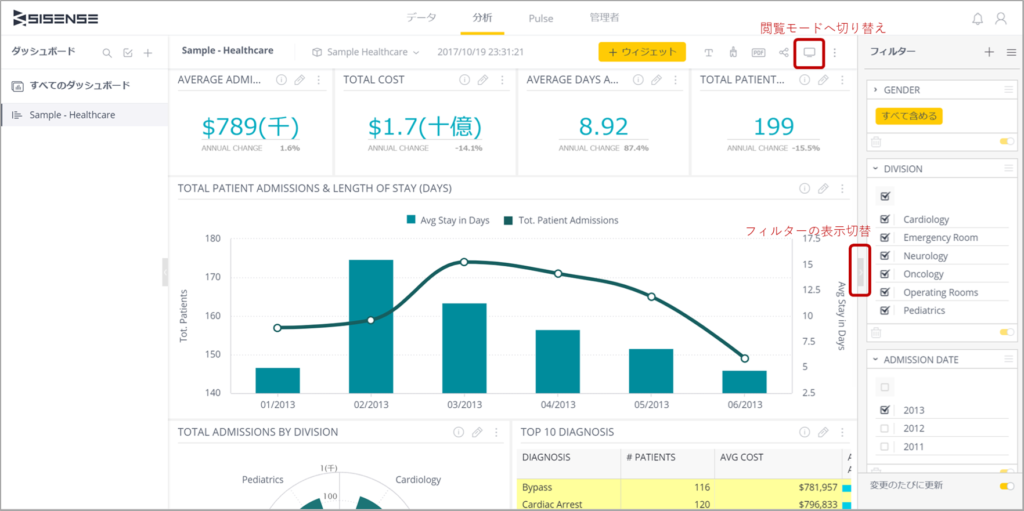Click the 03/2013 line data point
The height and width of the screenshot is (511, 1024).
(464, 262)
